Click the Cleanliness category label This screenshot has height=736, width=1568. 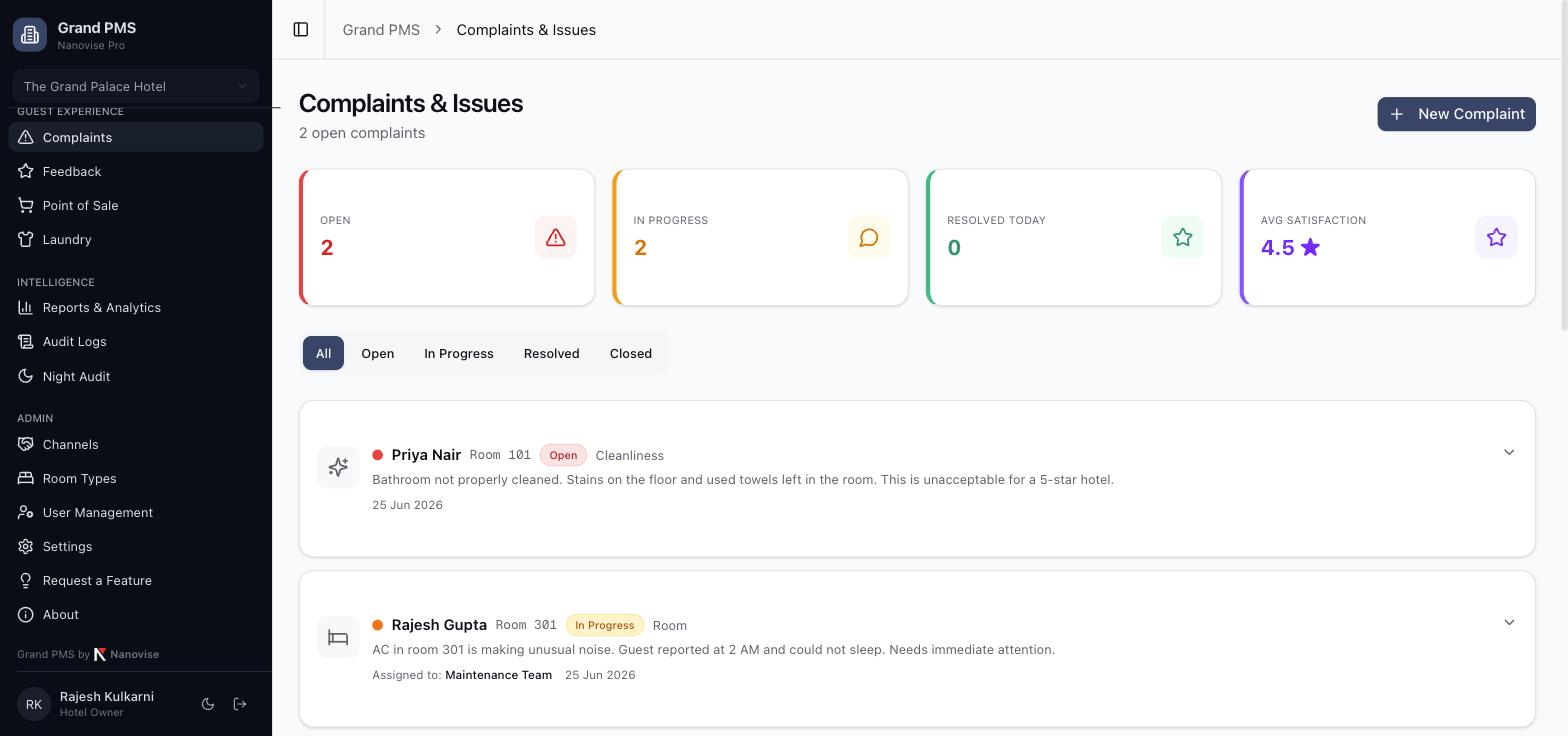tap(630, 455)
